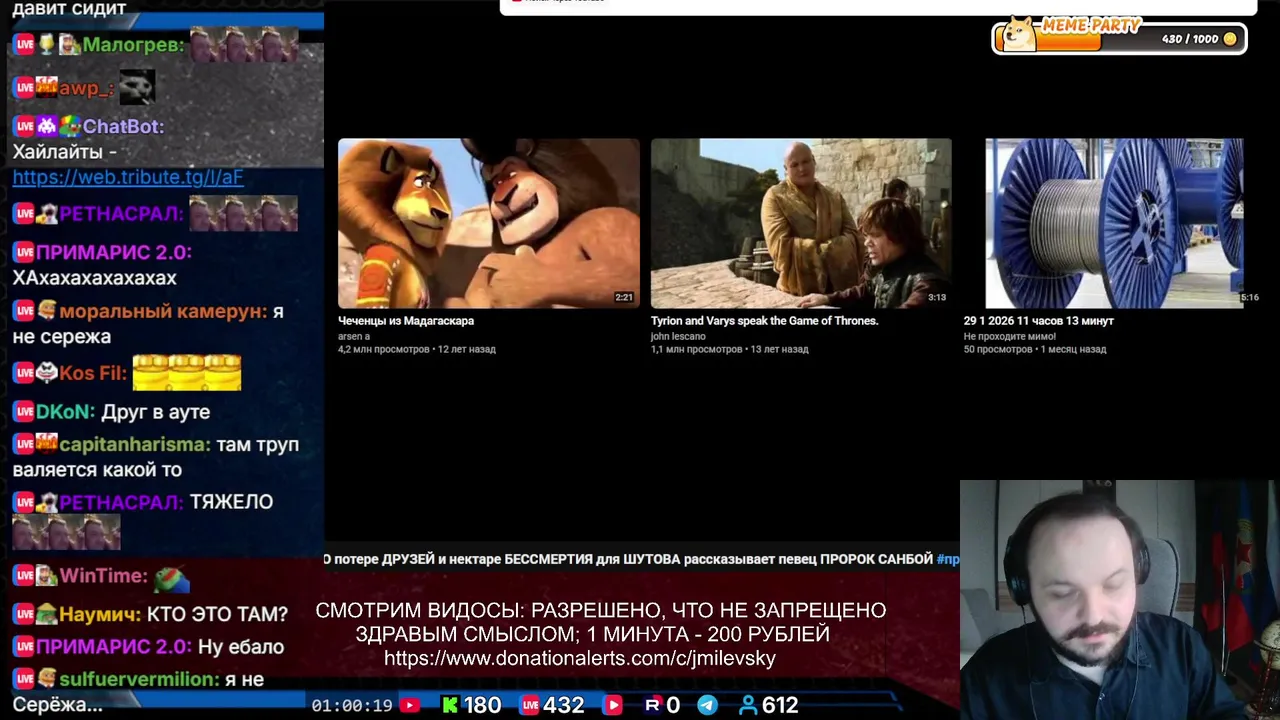The width and height of the screenshot is (1280, 720).
Task: Click the gold coin icon after 430 / 1000
Action: click(x=1230, y=39)
